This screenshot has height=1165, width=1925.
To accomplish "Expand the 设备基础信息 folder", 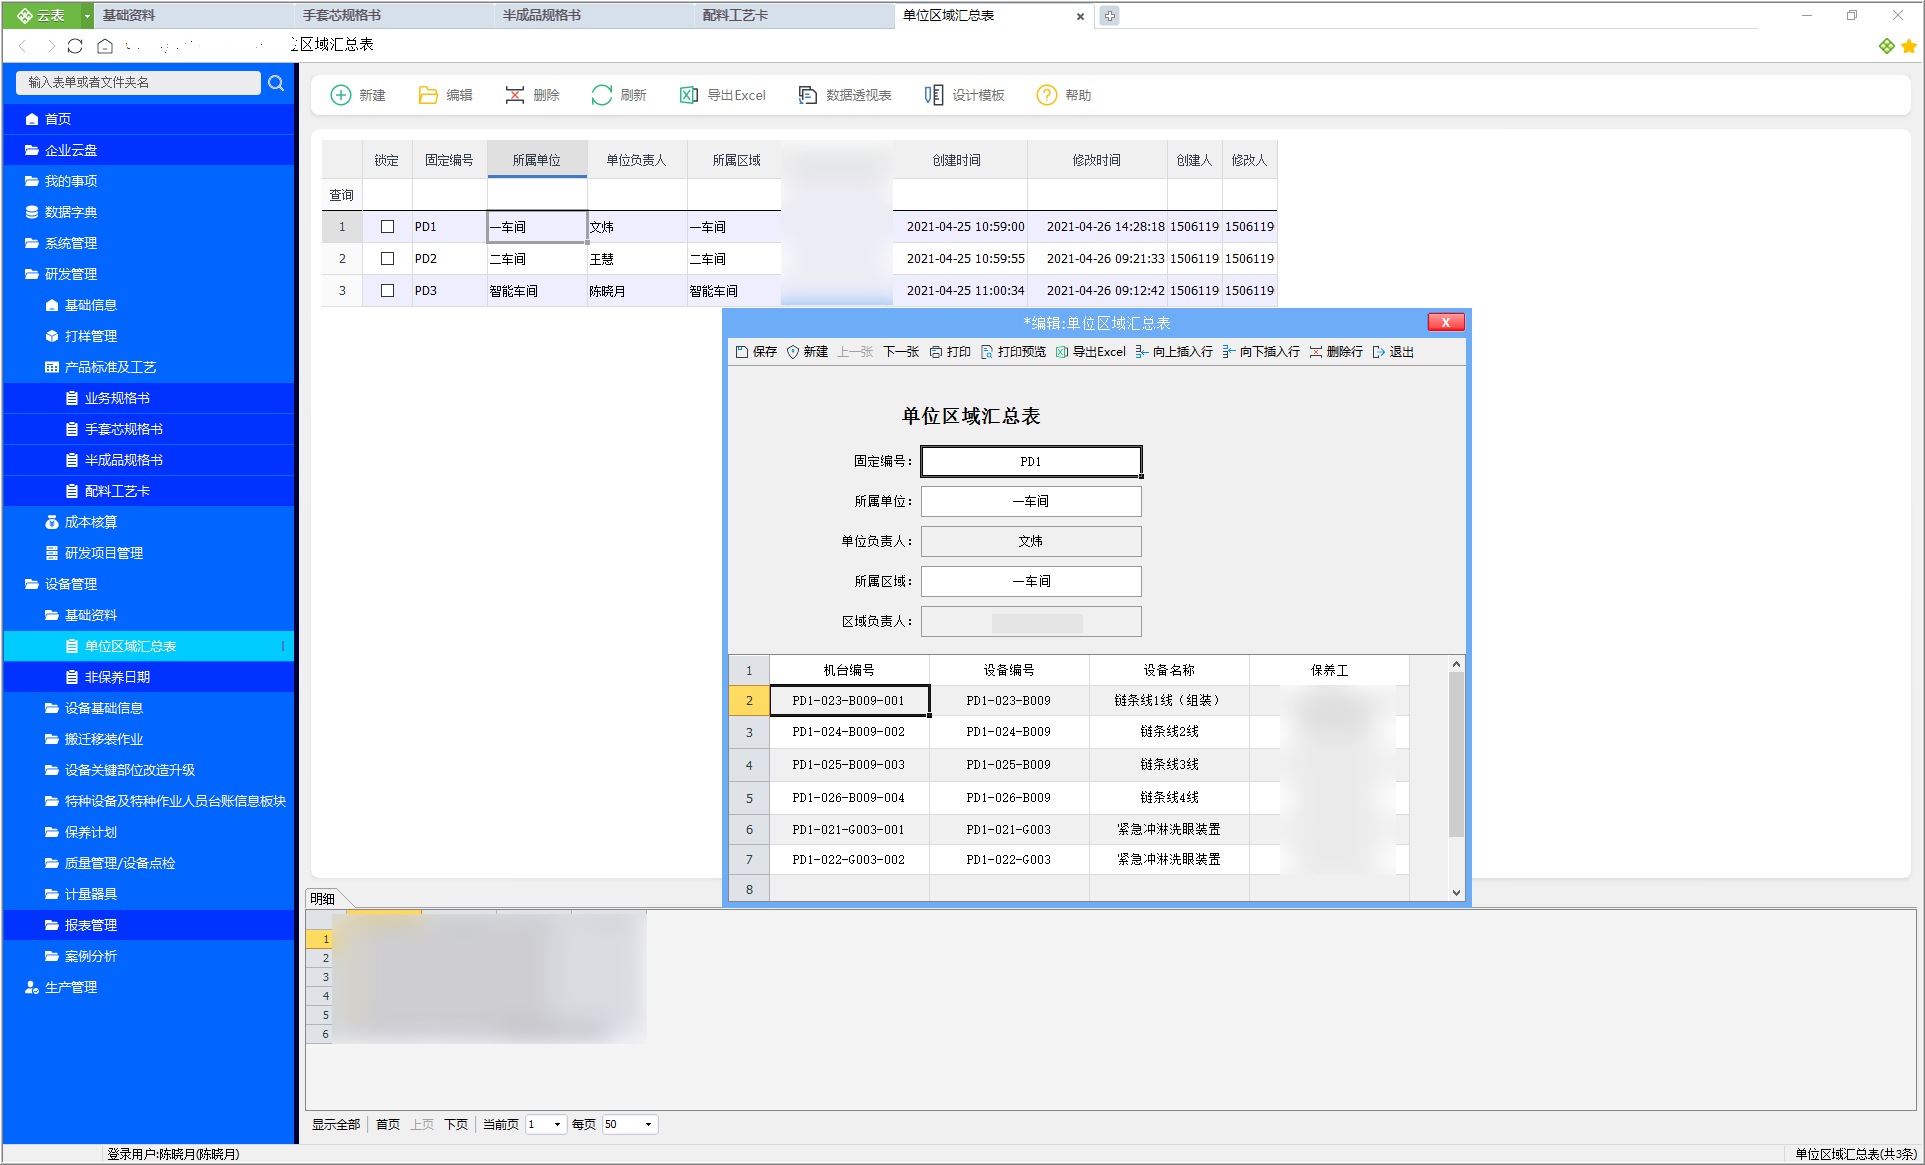I will click(52, 708).
